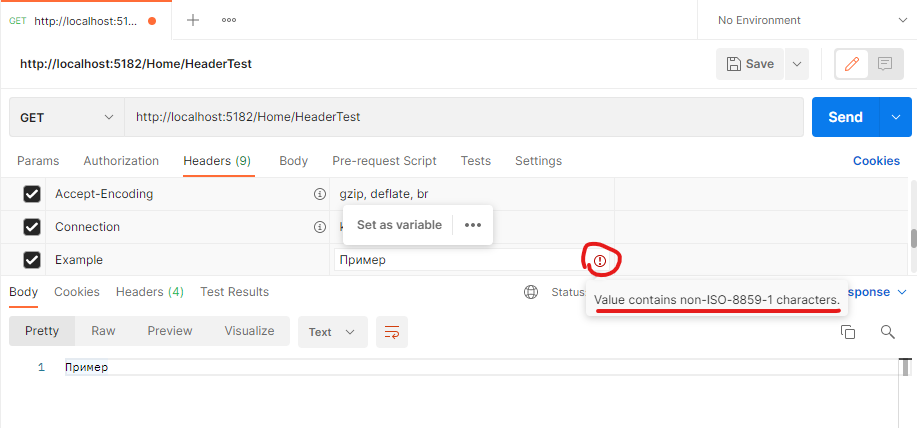The width and height of the screenshot is (917, 428).
Task: Click the request URL input field
Action: coord(464,117)
